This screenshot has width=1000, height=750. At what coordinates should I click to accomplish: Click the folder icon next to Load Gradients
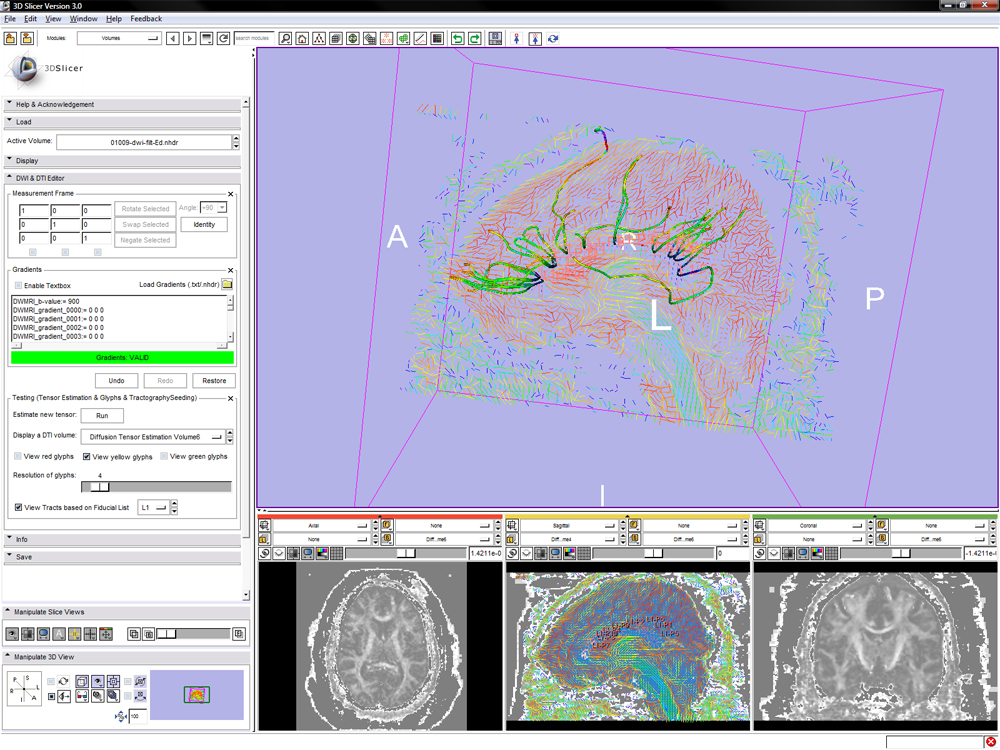227,285
